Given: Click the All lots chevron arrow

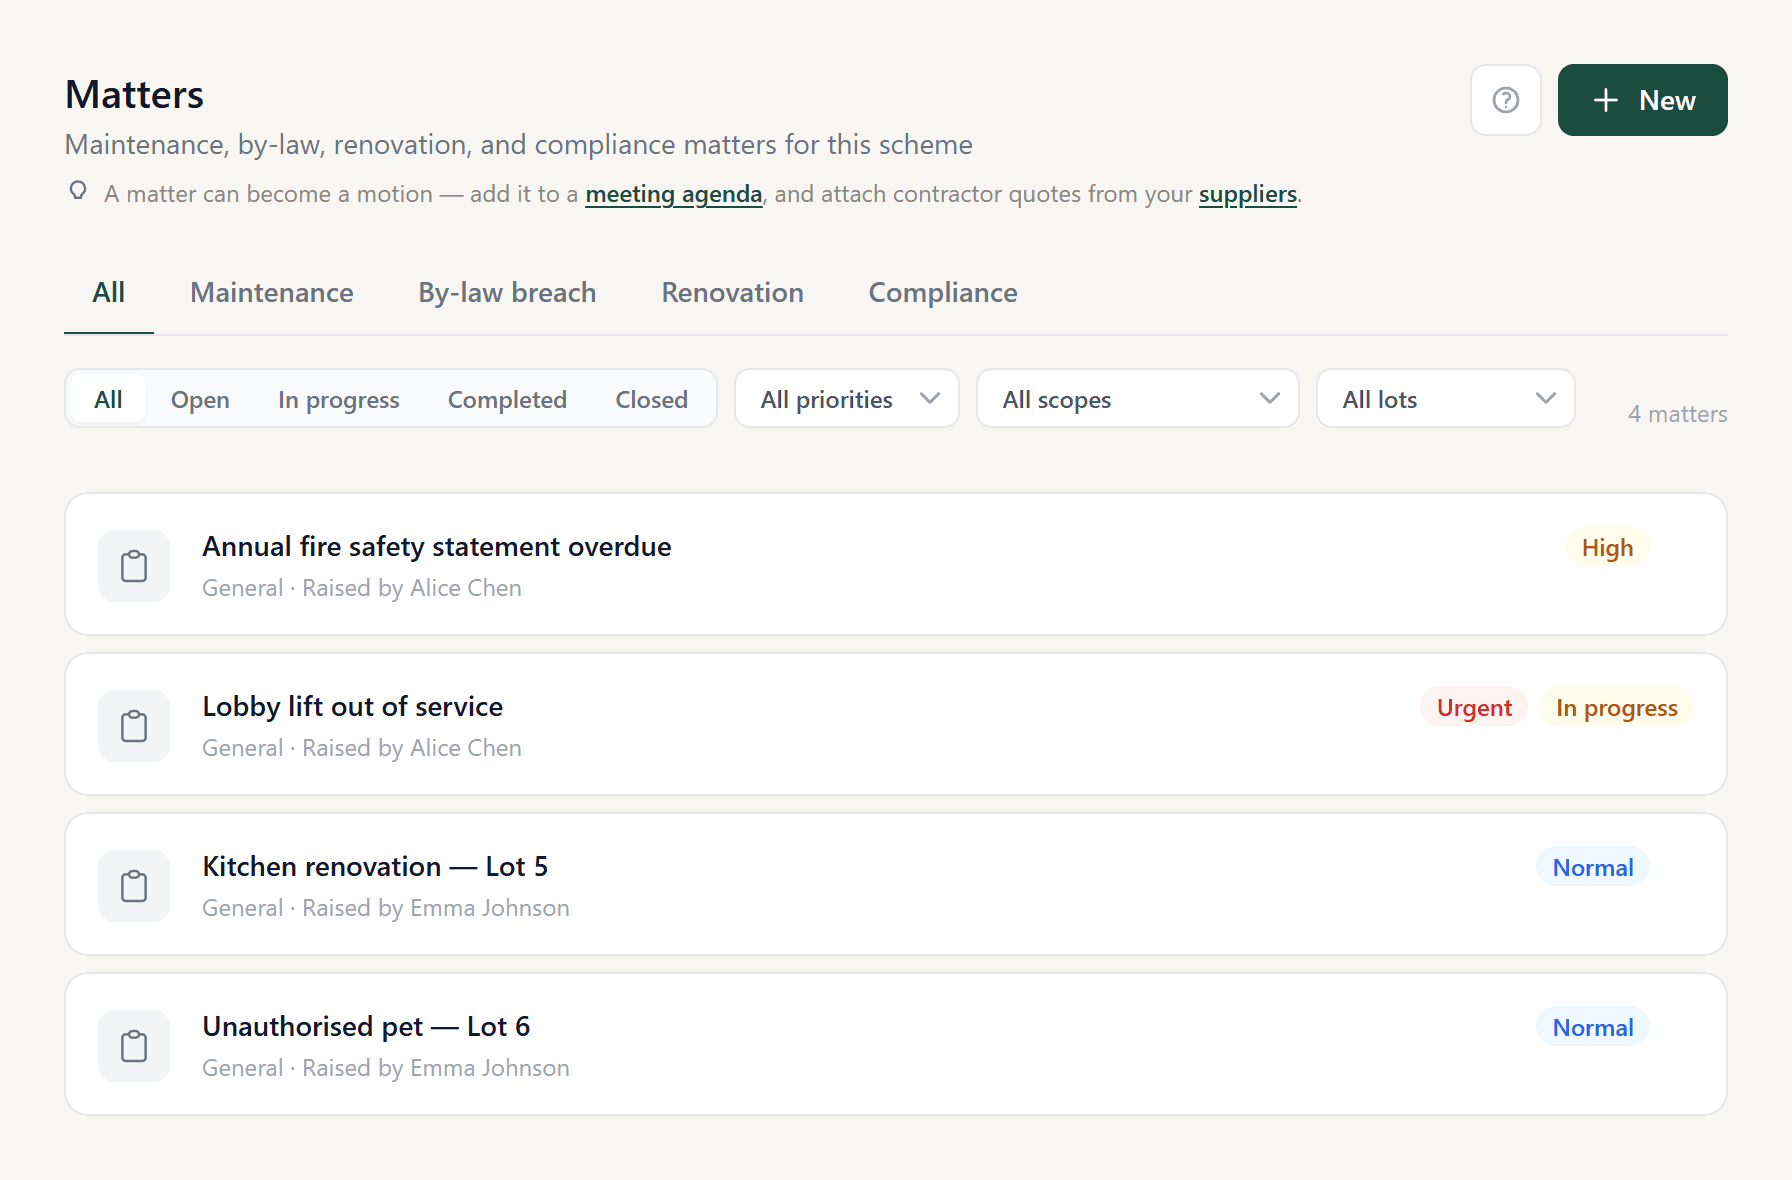Looking at the screenshot, I should [1546, 398].
